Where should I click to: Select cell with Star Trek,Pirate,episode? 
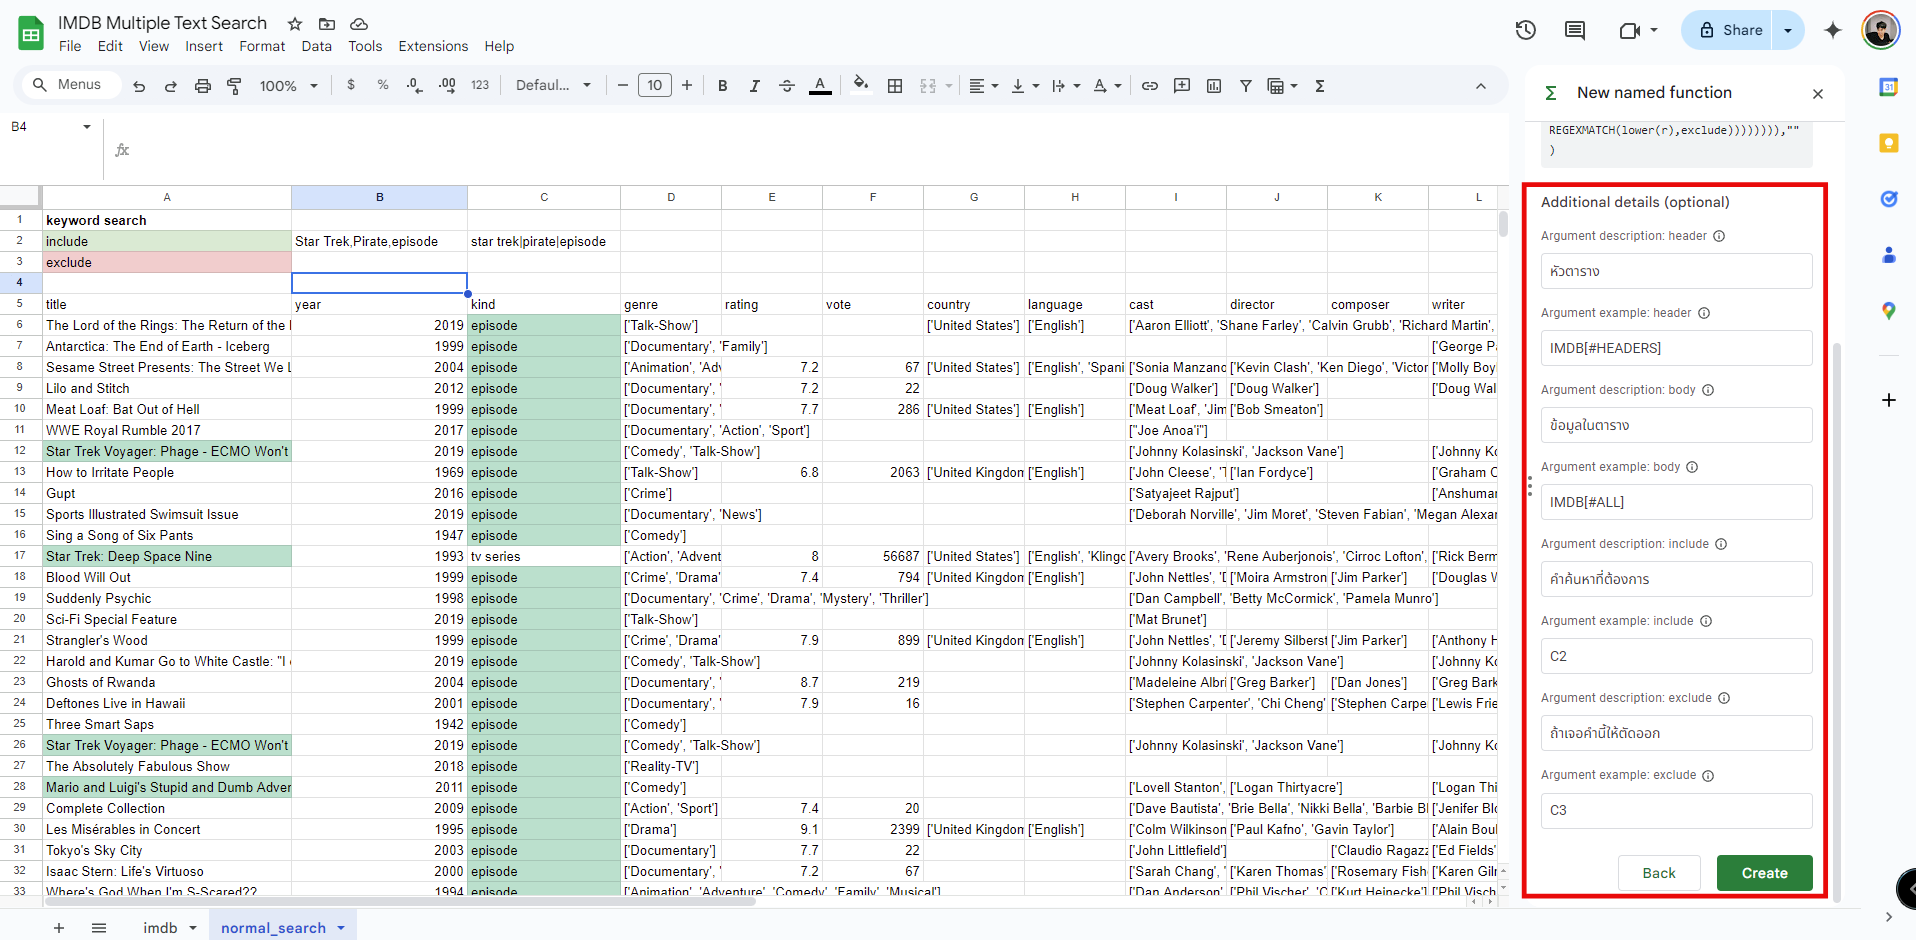[x=379, y=241]
